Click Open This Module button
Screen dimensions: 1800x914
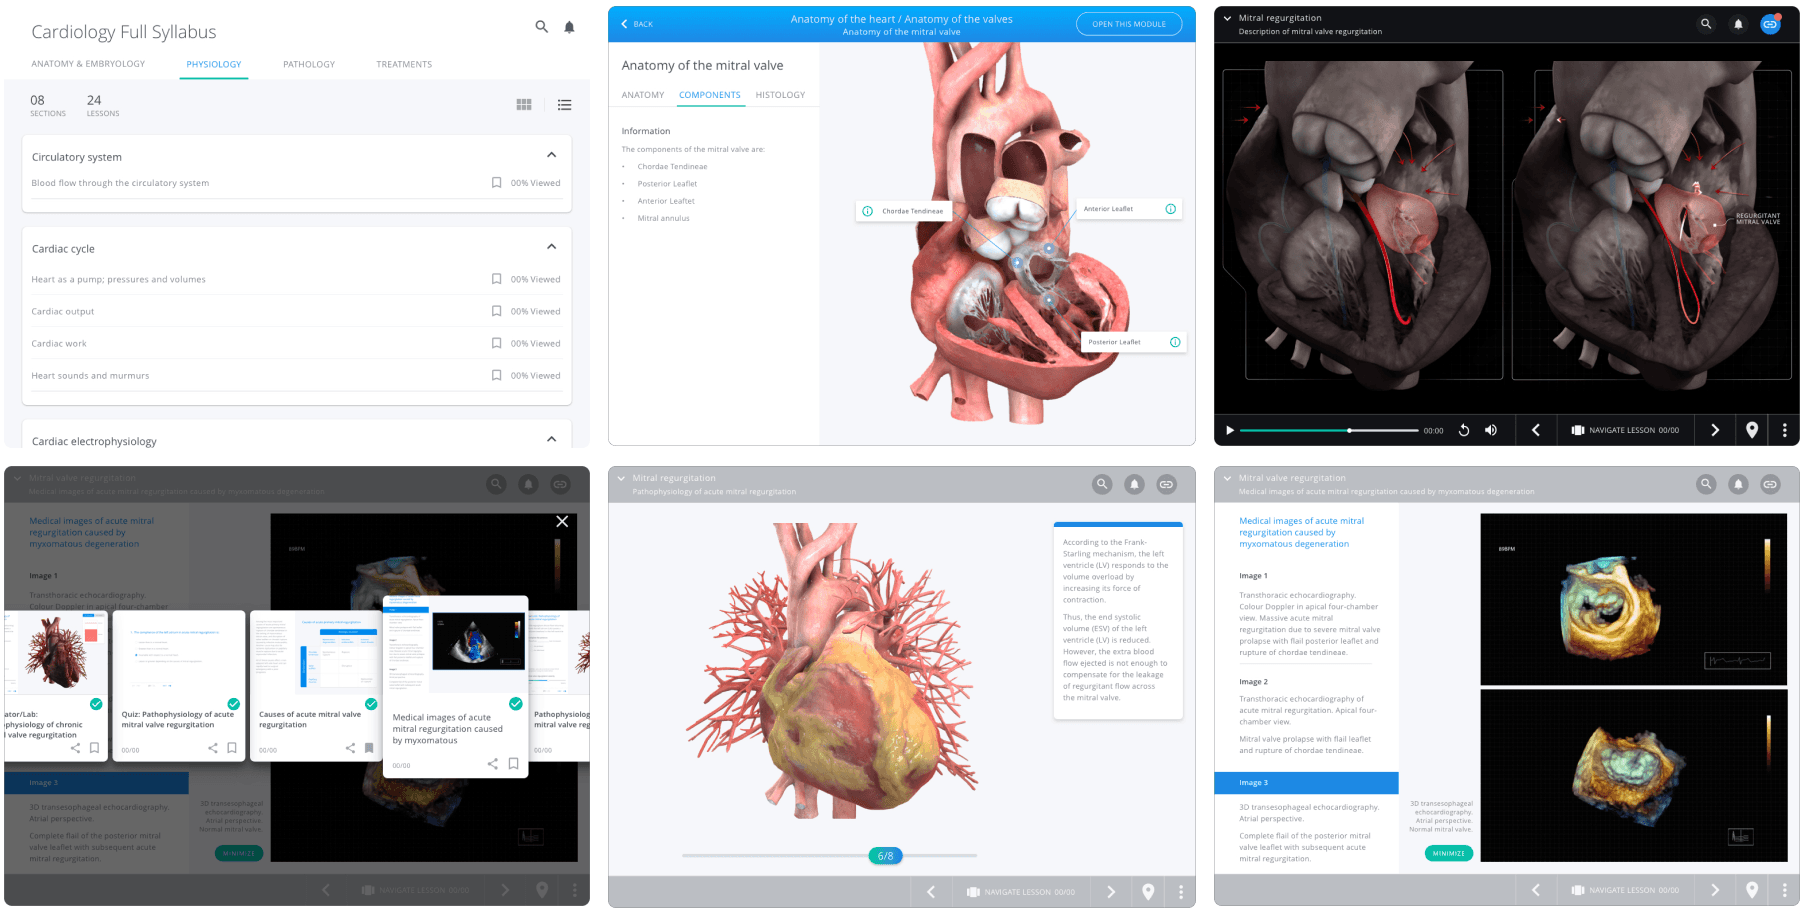(x=1129, y=24)
